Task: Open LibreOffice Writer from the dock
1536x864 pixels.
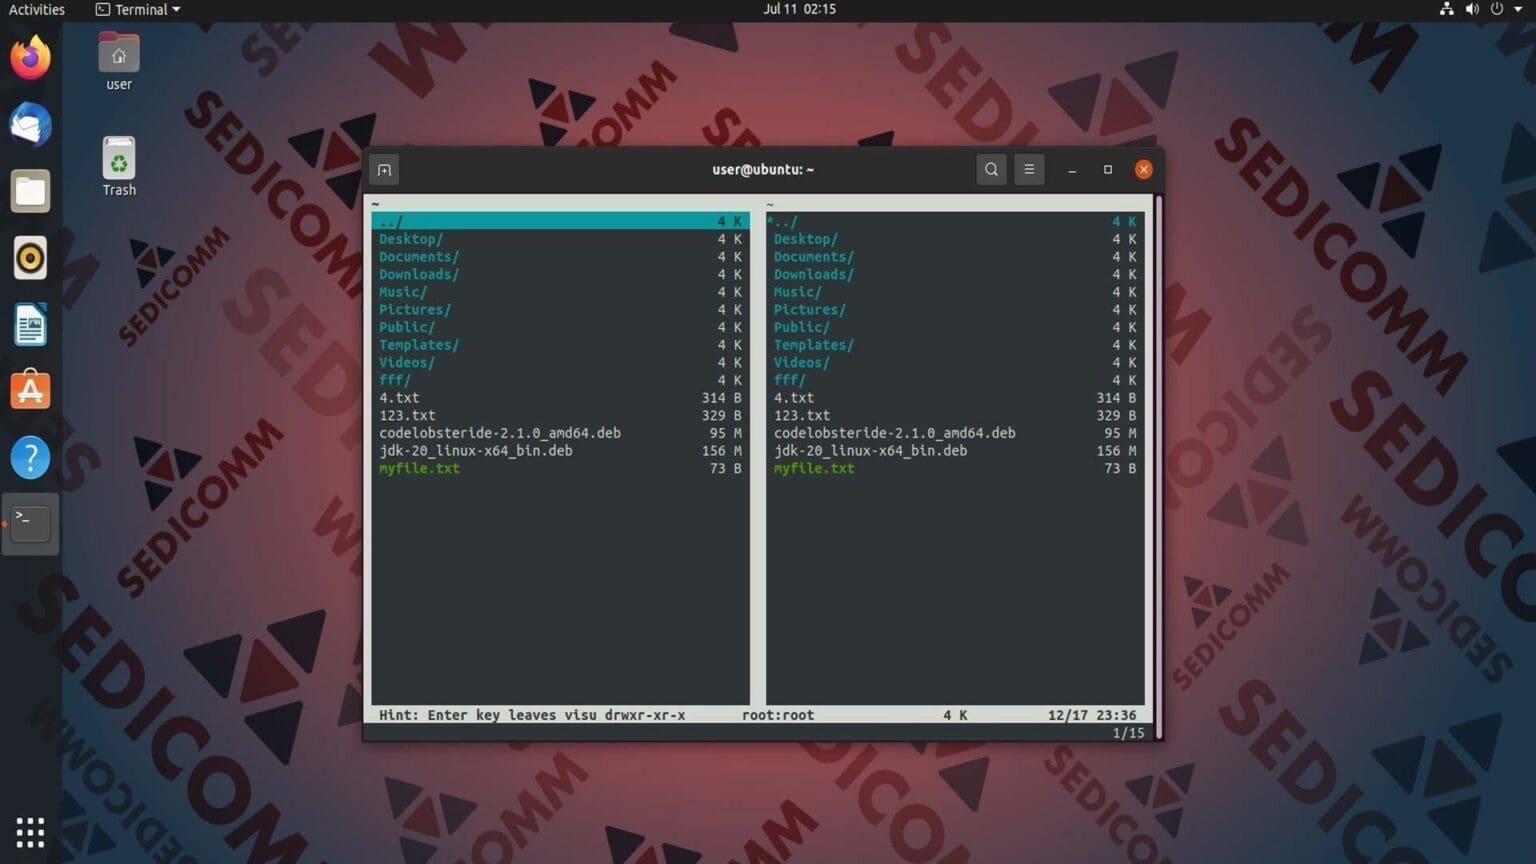Action: [30, 324]
